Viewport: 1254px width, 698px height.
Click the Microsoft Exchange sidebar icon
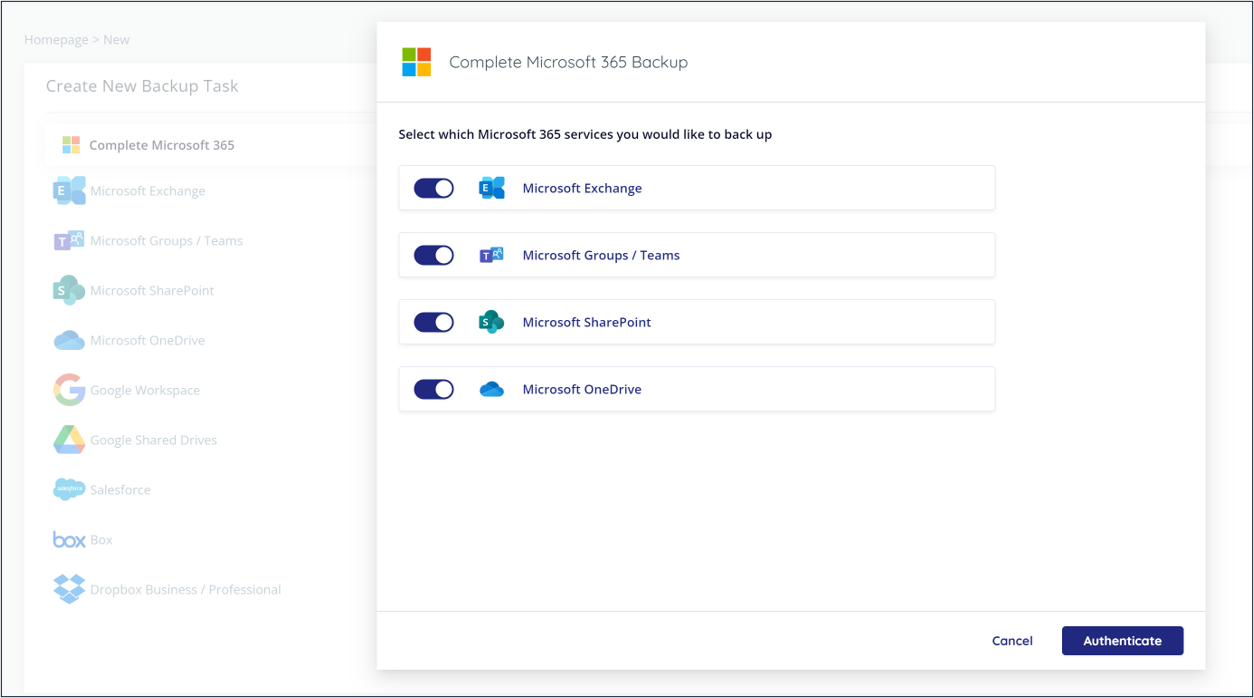(69, 190)
